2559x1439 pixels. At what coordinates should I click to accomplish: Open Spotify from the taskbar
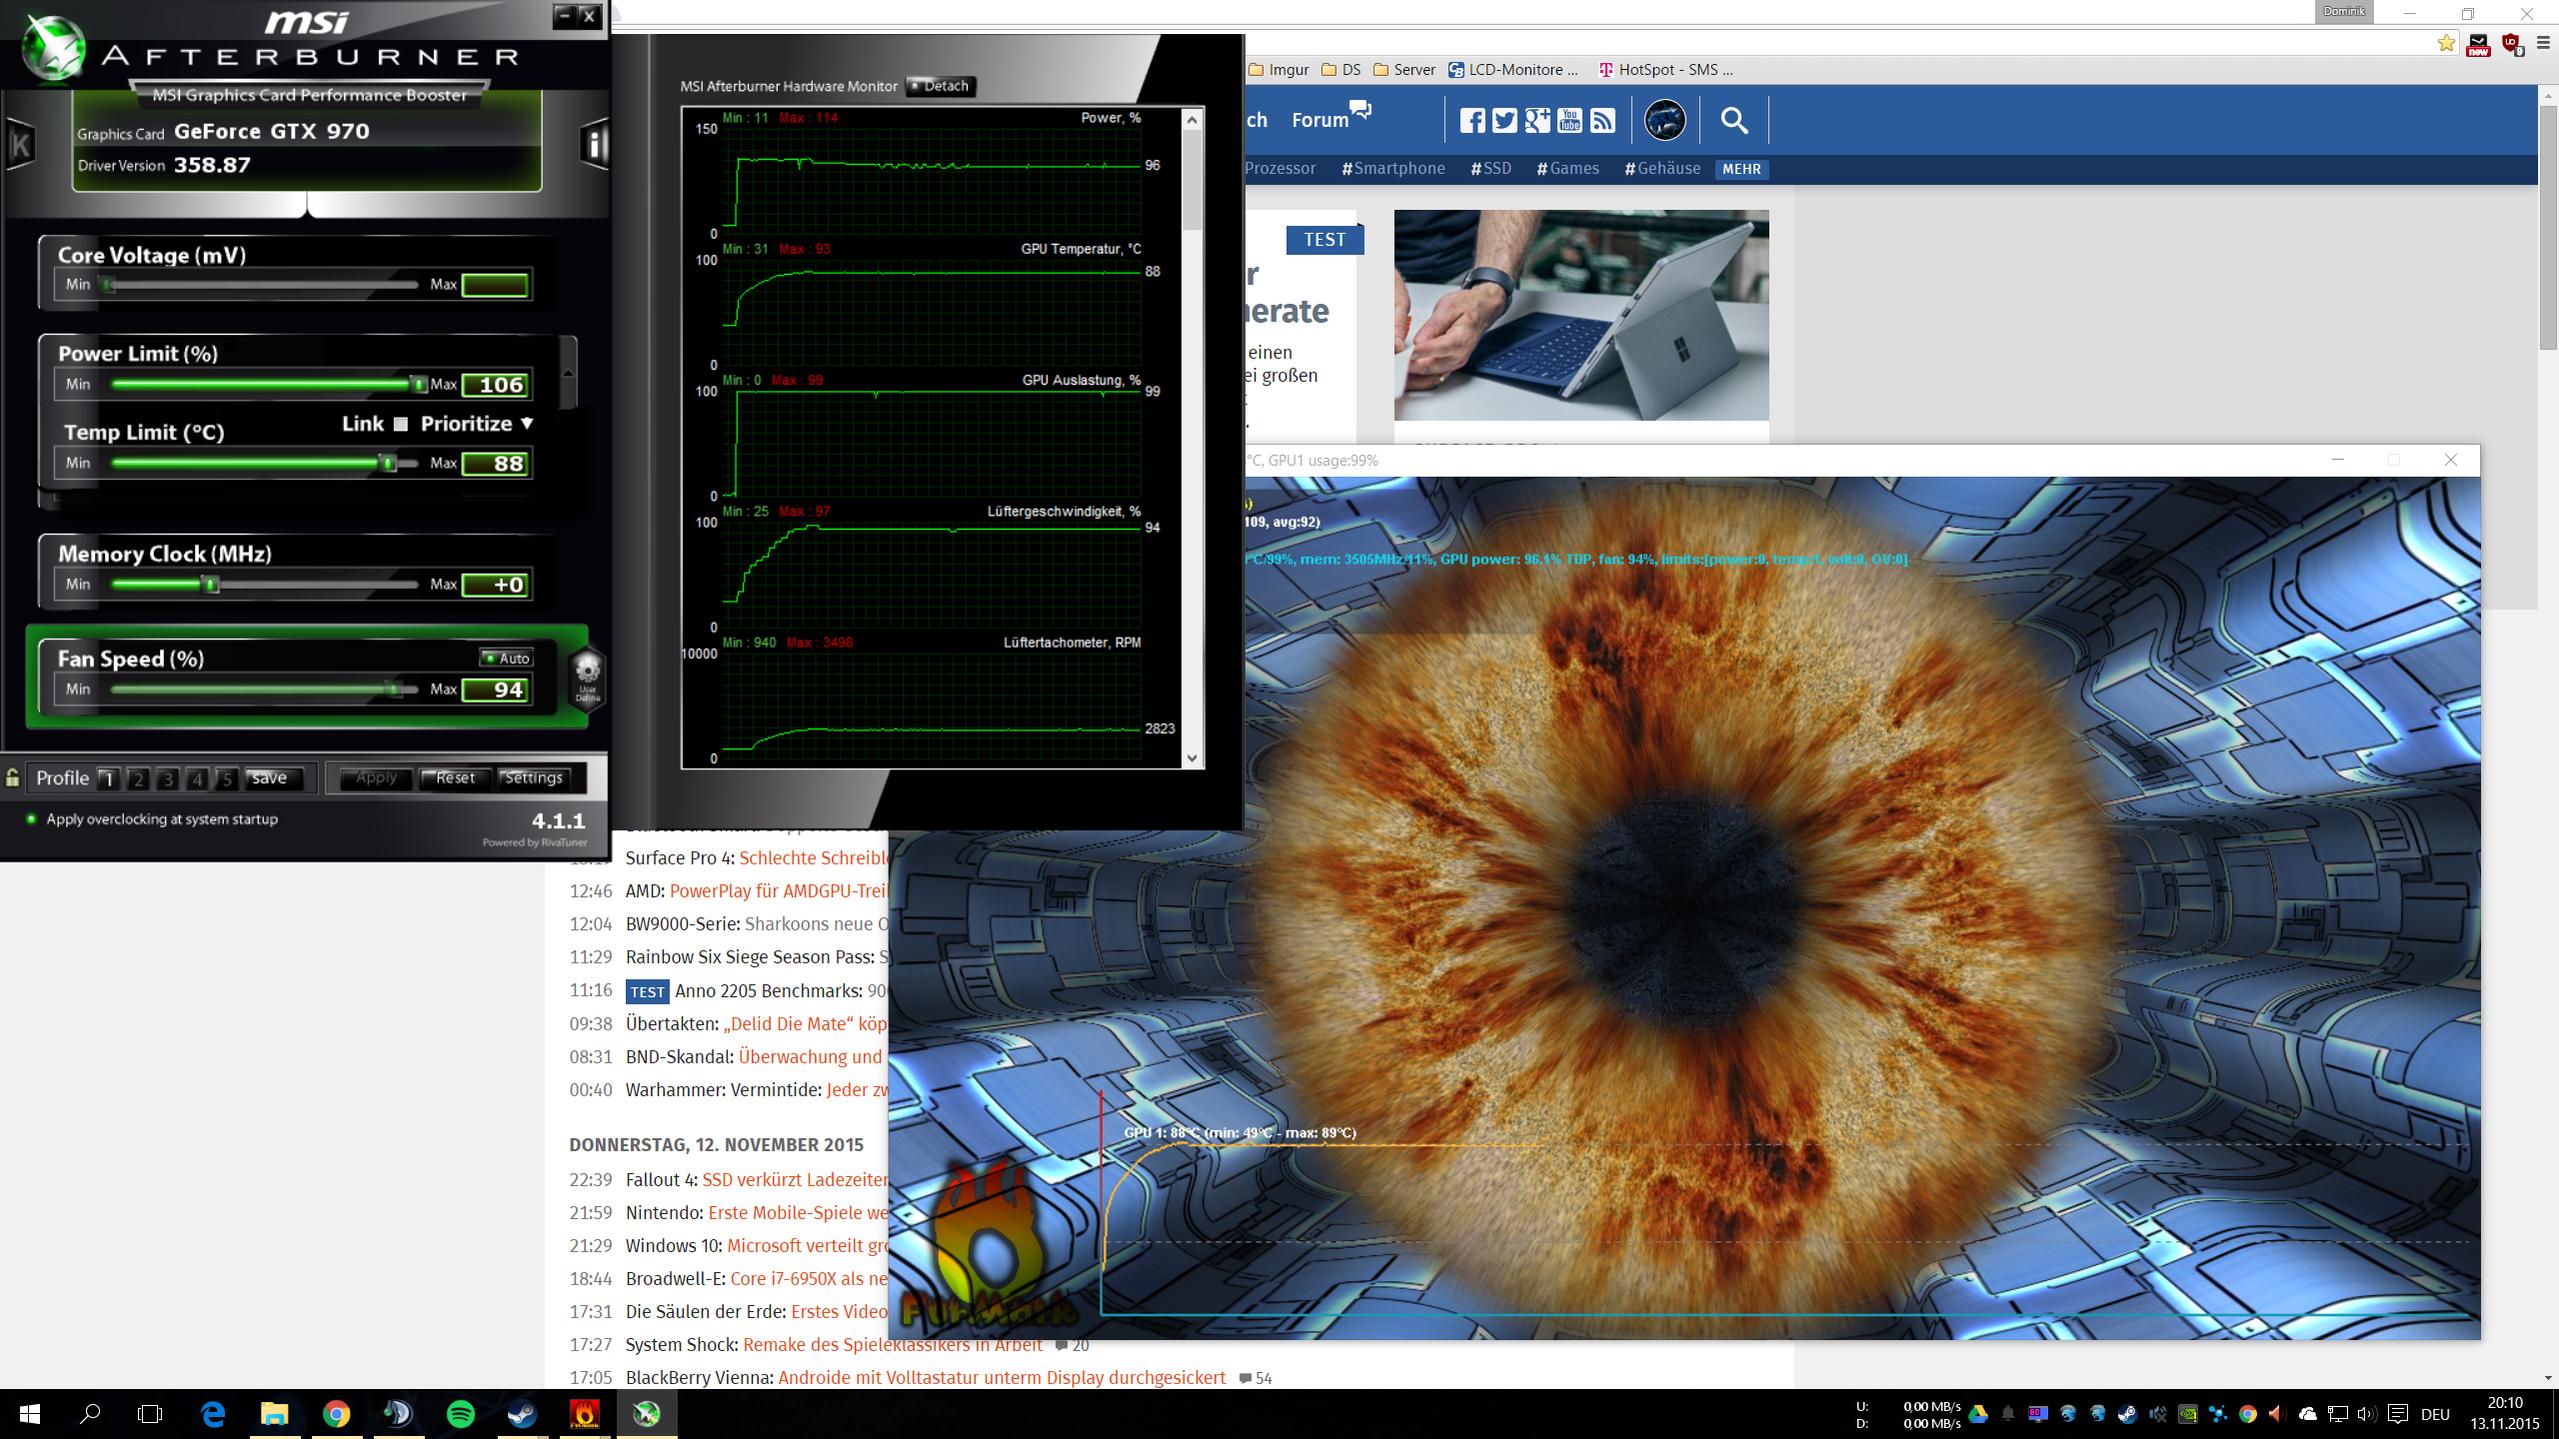click(460, 1414)
